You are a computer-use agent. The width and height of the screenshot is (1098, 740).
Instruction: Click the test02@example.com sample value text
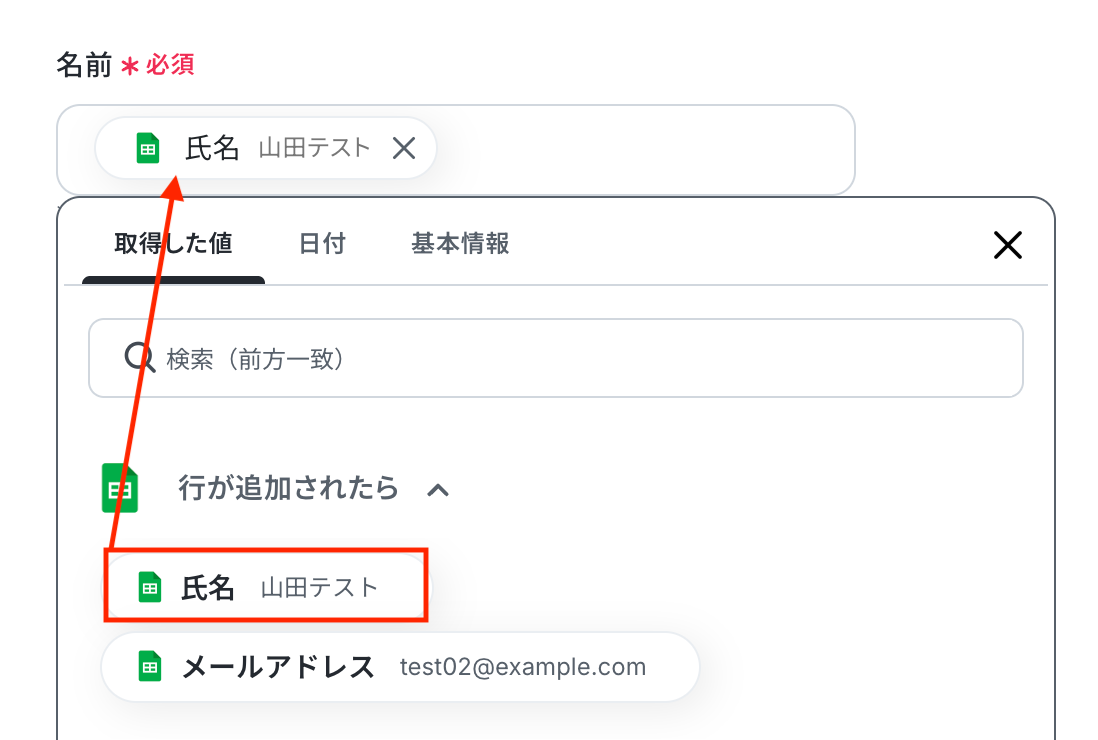coord(523,667)
